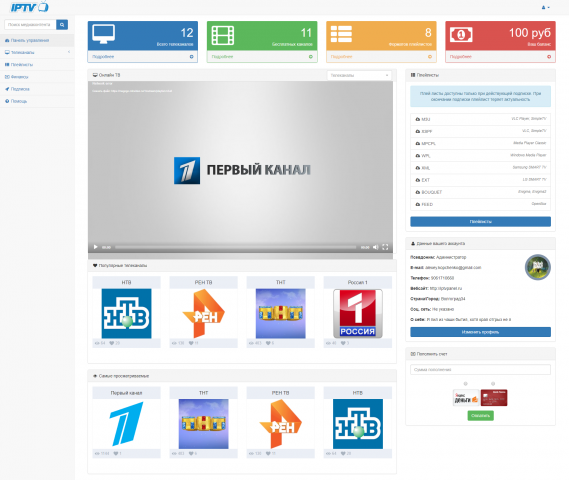Click the list icon on the orange card

click(341, 34)
